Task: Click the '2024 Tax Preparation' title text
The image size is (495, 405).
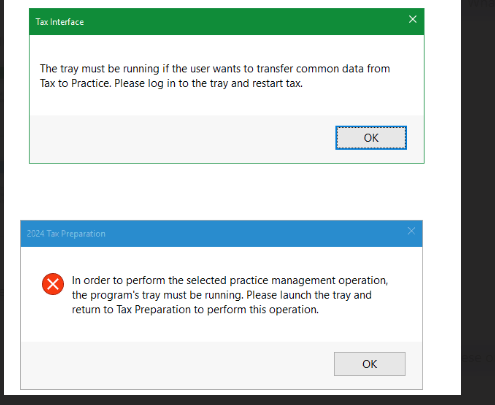Action: (x=66, y=234)
